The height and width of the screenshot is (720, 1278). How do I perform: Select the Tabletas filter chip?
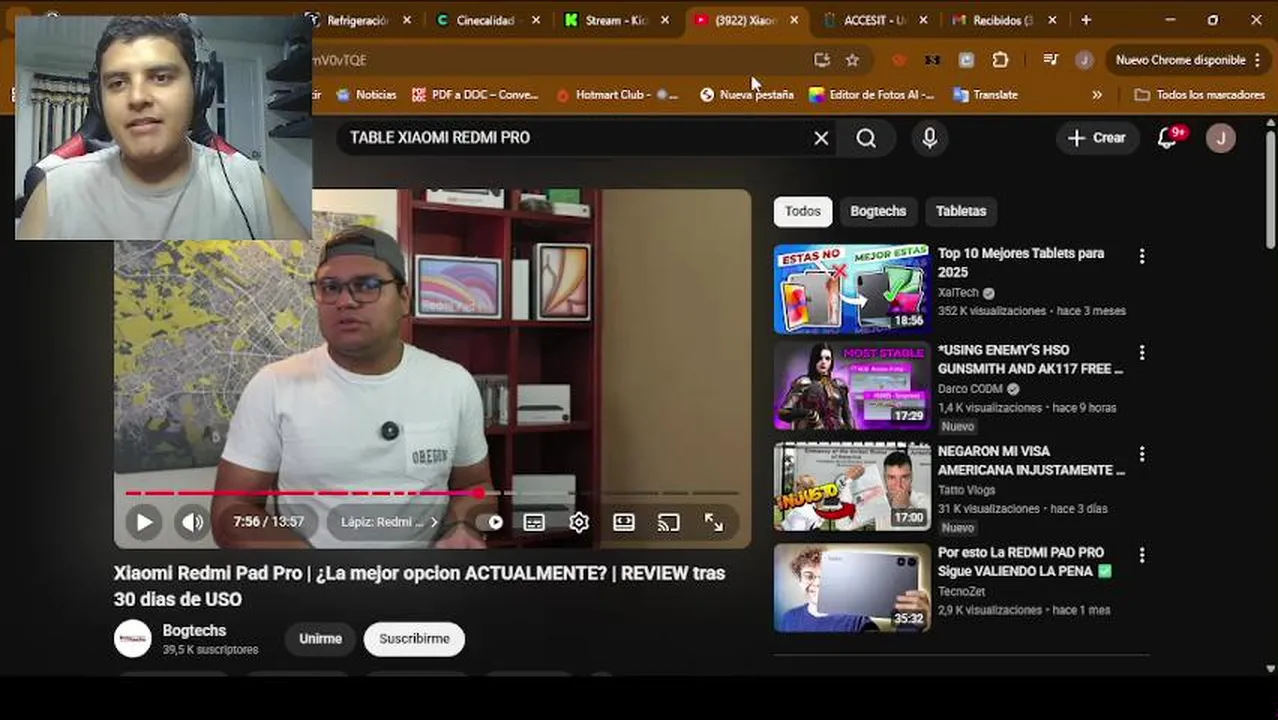(x=961, y=211)
